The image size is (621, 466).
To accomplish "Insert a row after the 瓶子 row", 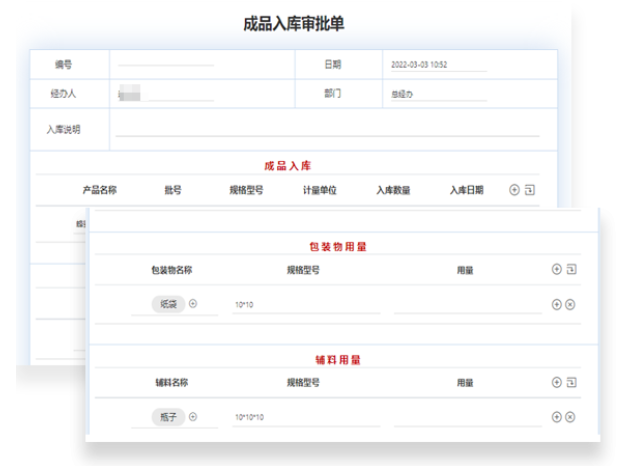I will pyautogui.click(x=557, y=417).
